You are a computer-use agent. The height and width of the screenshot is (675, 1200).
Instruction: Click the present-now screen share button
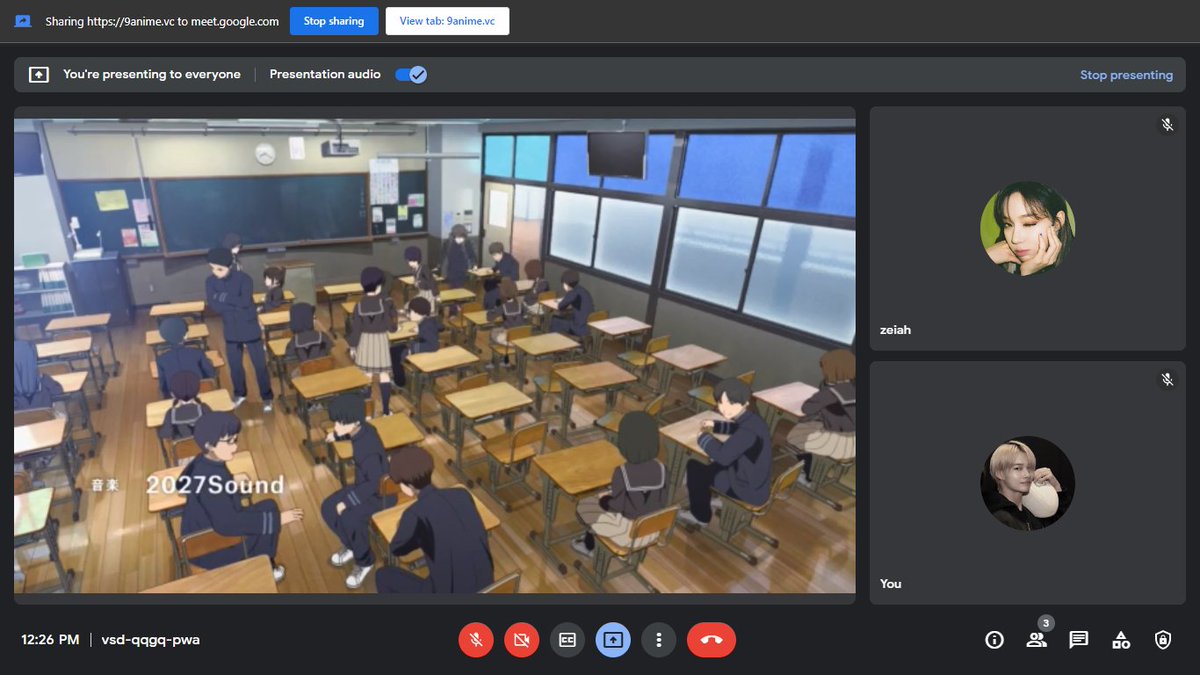(x=613, y=640)
